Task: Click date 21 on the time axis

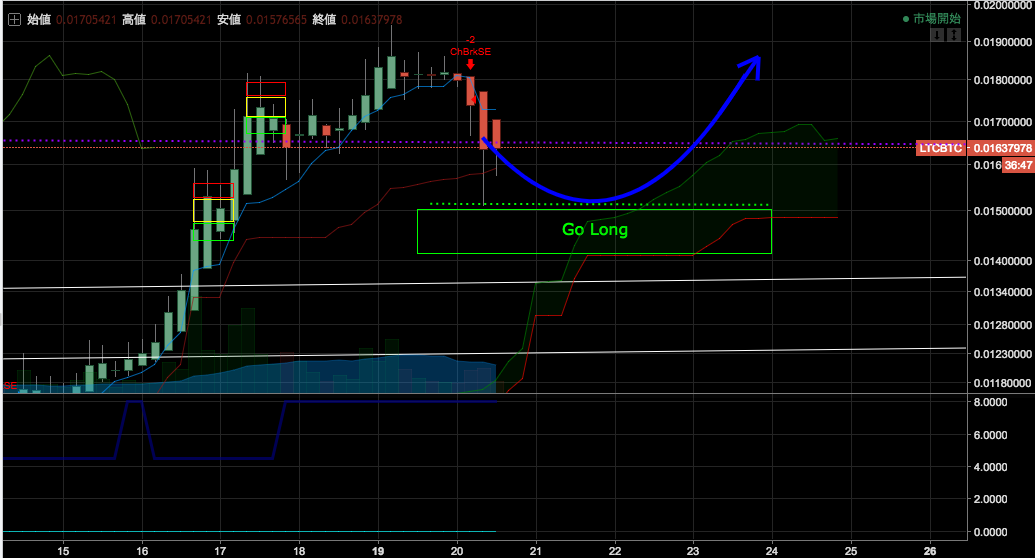Action: (x=535, y=551)
